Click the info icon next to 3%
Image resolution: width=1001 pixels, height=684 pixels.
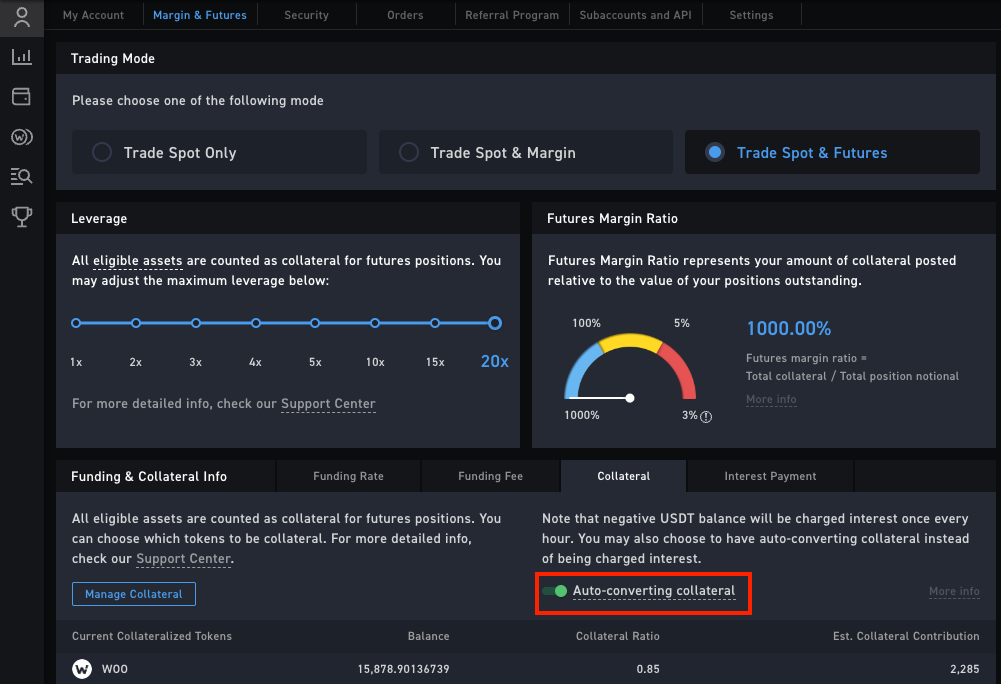[705, 416]
